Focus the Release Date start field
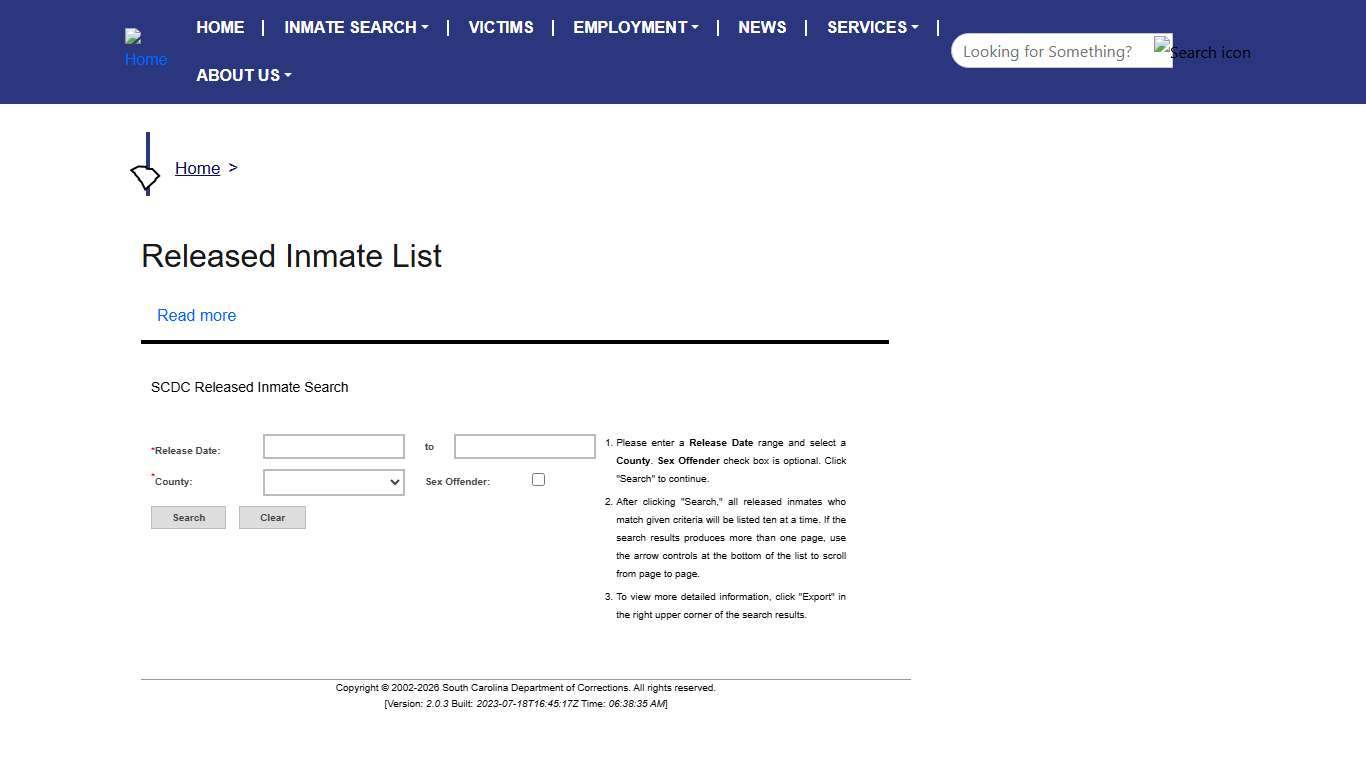The height and width of the screenshot is (768, 1366). tap(334, 447)
